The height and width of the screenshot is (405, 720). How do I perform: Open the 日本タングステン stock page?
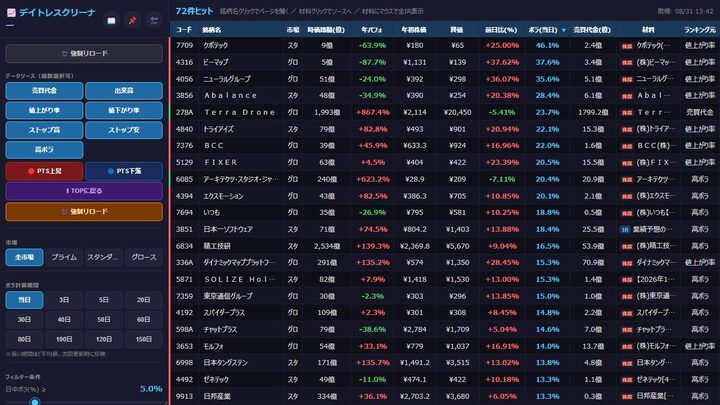click(225, 363)
